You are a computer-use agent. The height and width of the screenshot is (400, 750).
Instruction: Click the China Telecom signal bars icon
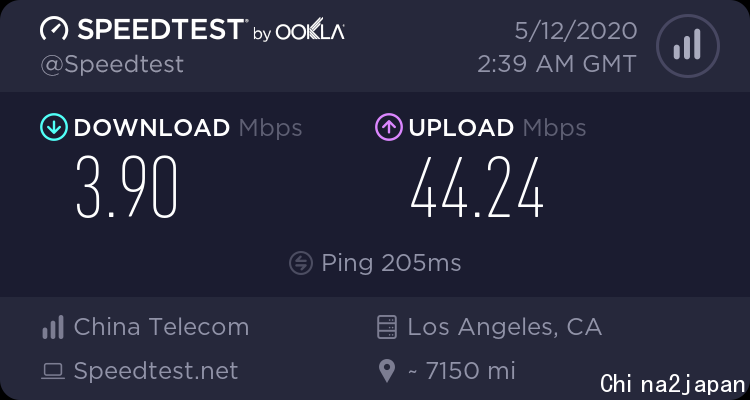click(x=53, y=327)
